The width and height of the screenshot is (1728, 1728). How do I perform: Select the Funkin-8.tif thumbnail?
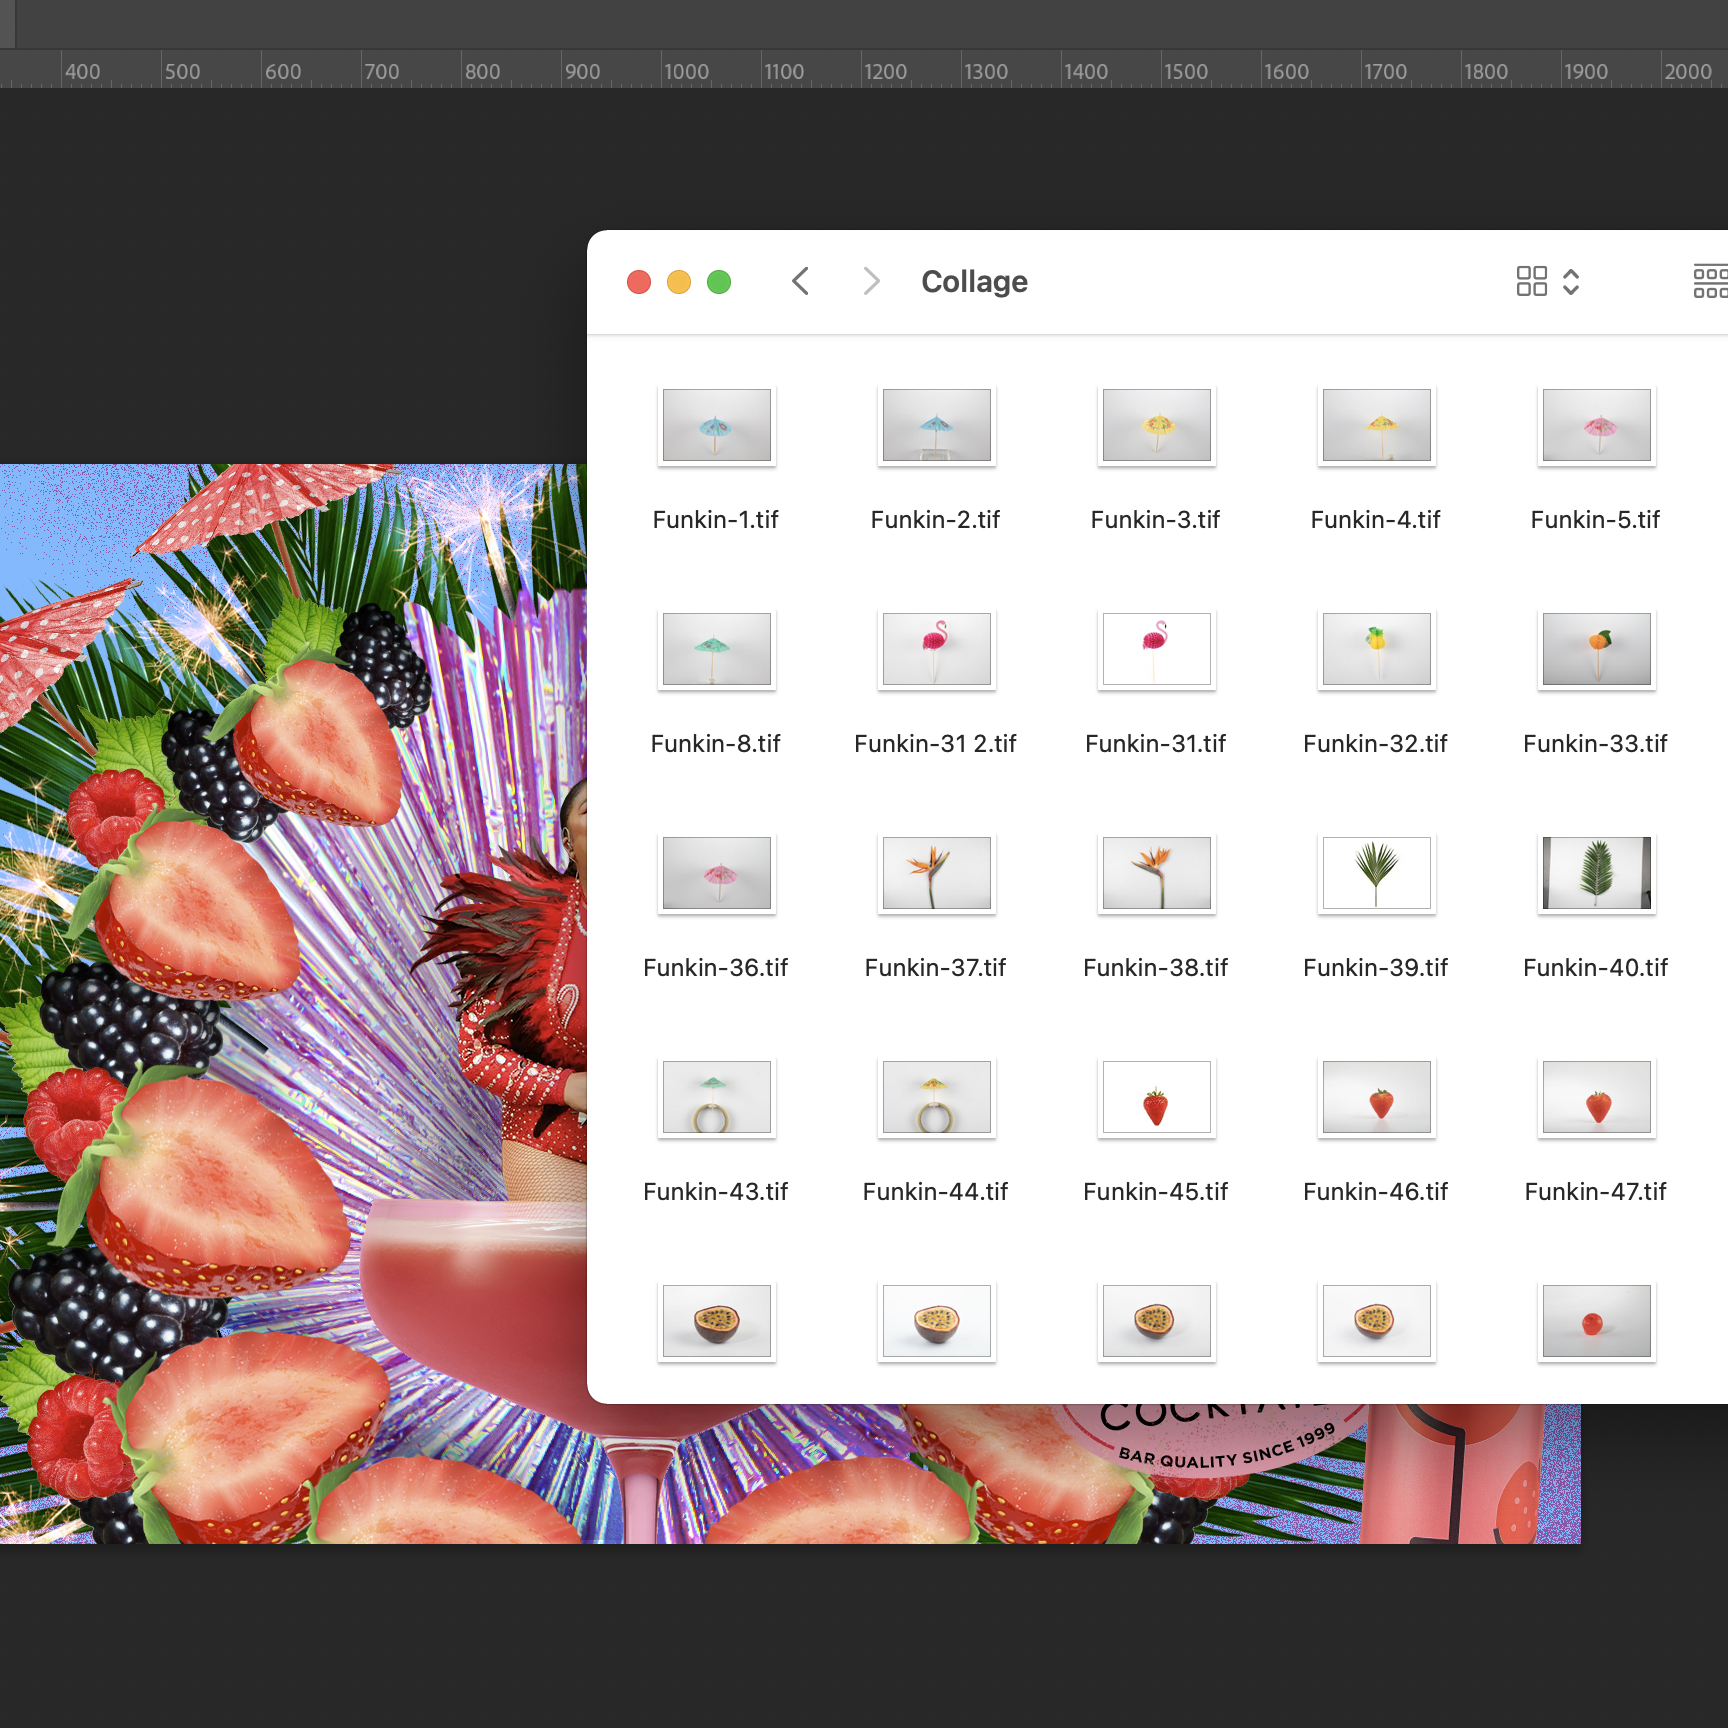pyautogui.click(x=717, y=649)
